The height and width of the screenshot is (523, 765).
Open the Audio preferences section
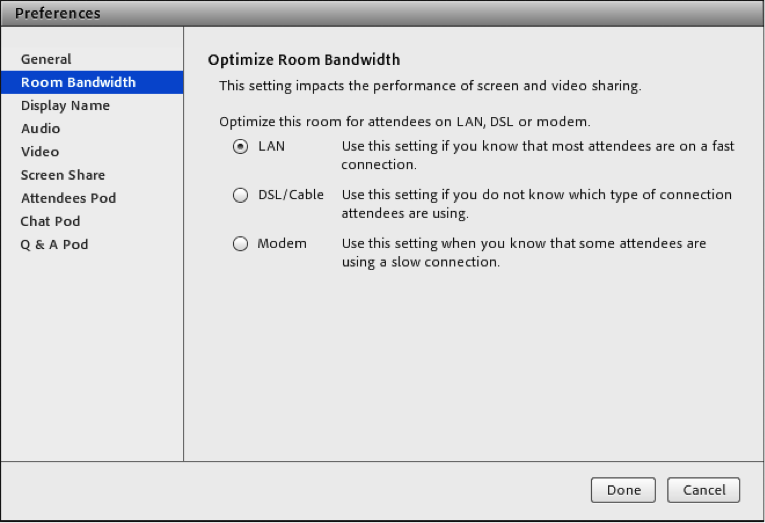(40, 128)
